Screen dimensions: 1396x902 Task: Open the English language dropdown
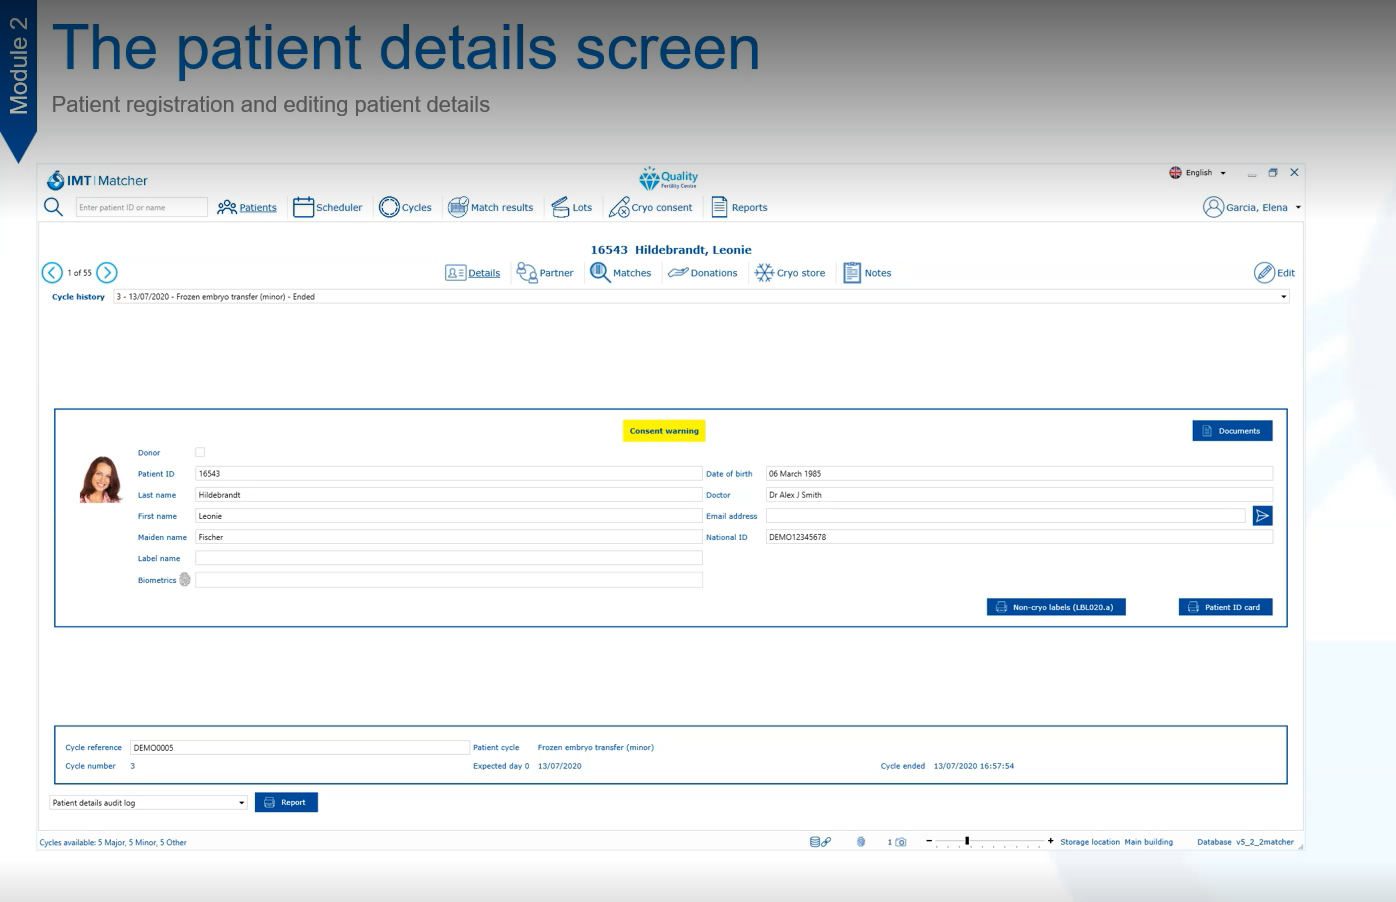point(1198,173)
